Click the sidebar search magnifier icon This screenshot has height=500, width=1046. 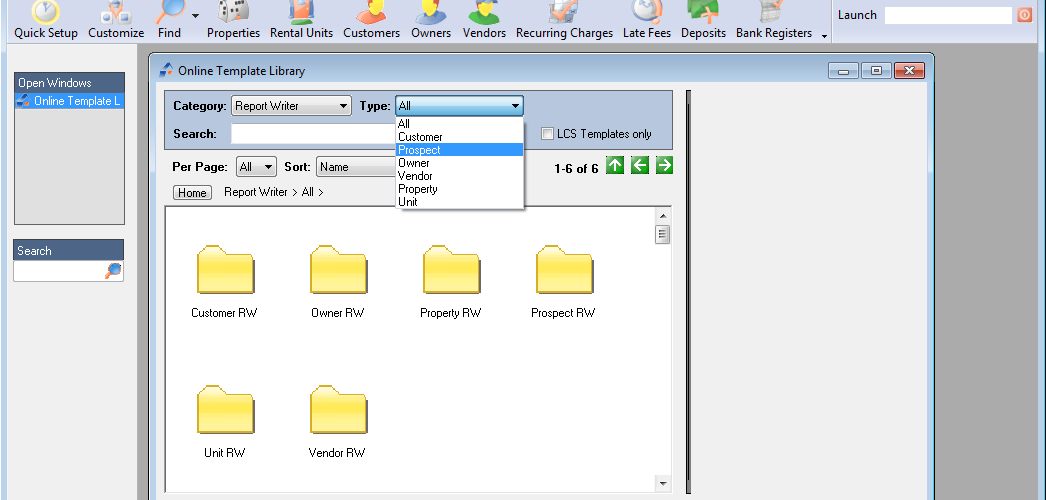pyautogui.click(x=113, y=271)
